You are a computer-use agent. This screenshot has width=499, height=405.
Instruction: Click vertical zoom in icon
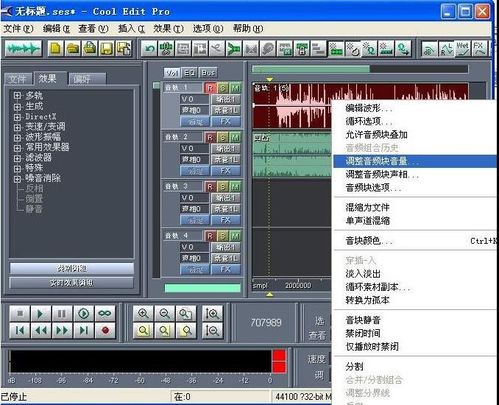[x=212, y=314]
